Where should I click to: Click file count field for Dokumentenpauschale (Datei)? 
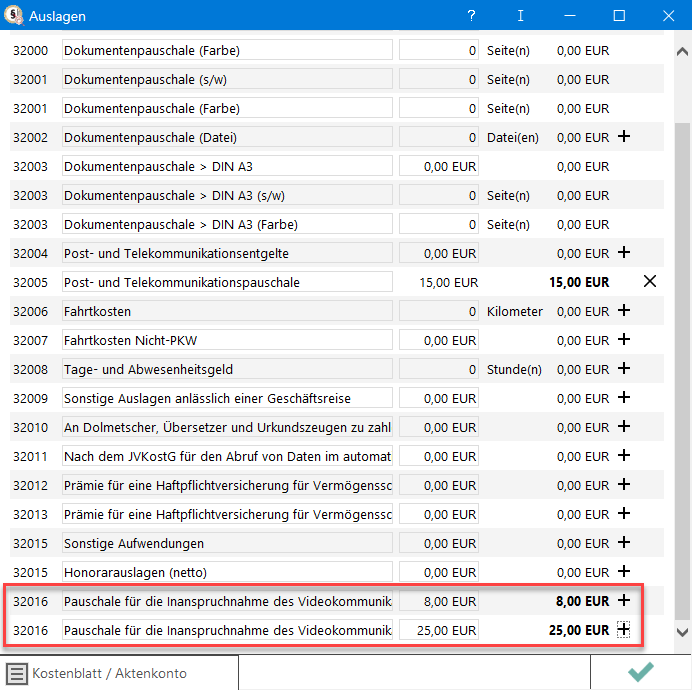coord(439,137)
